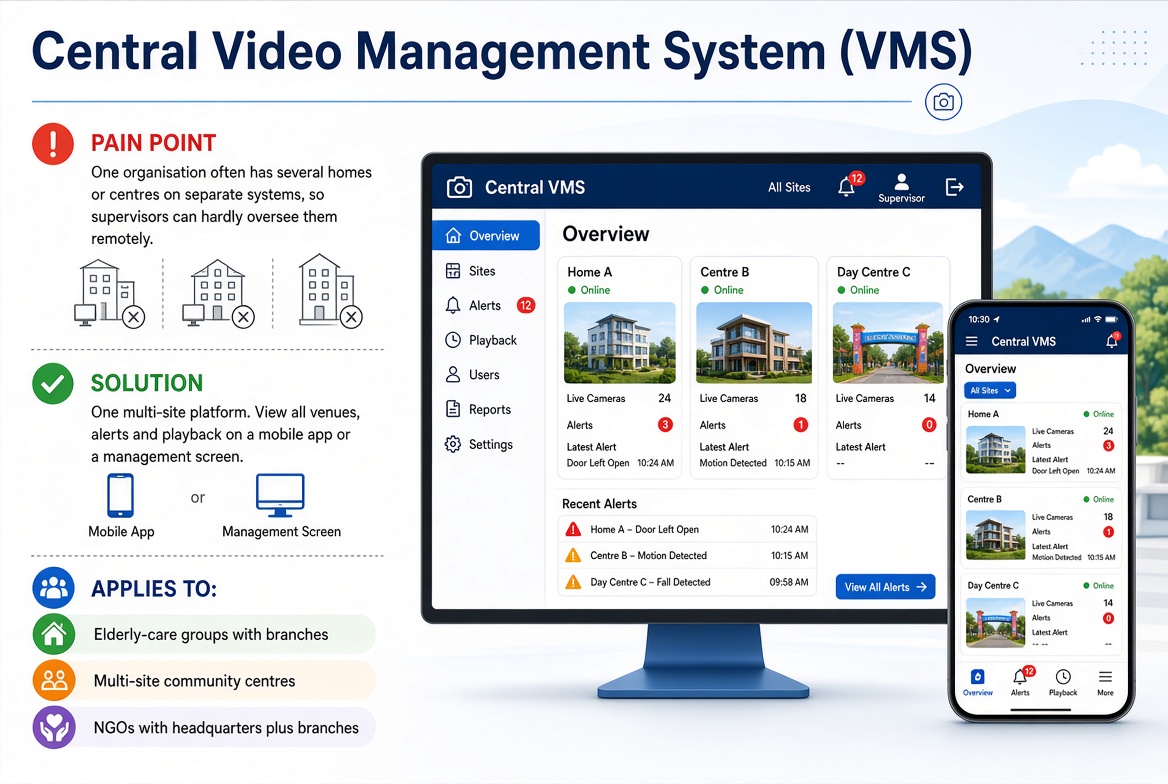This screenshot has width=1168, height=784.
Task: Open the Centre B thumbnail in mobile app
Action: 995,536
